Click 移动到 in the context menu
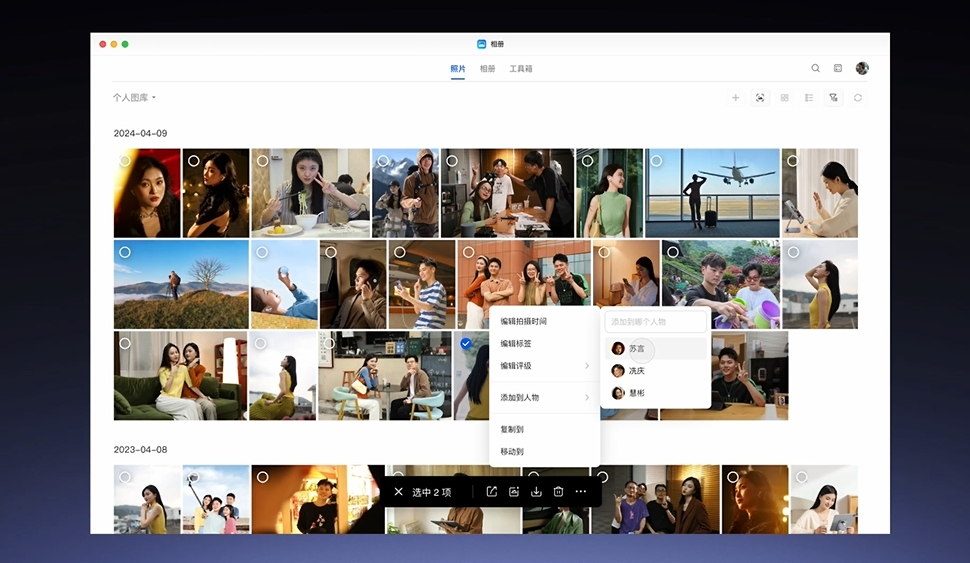The width and height of the screenshot is (970, 563). coord(512,451)
